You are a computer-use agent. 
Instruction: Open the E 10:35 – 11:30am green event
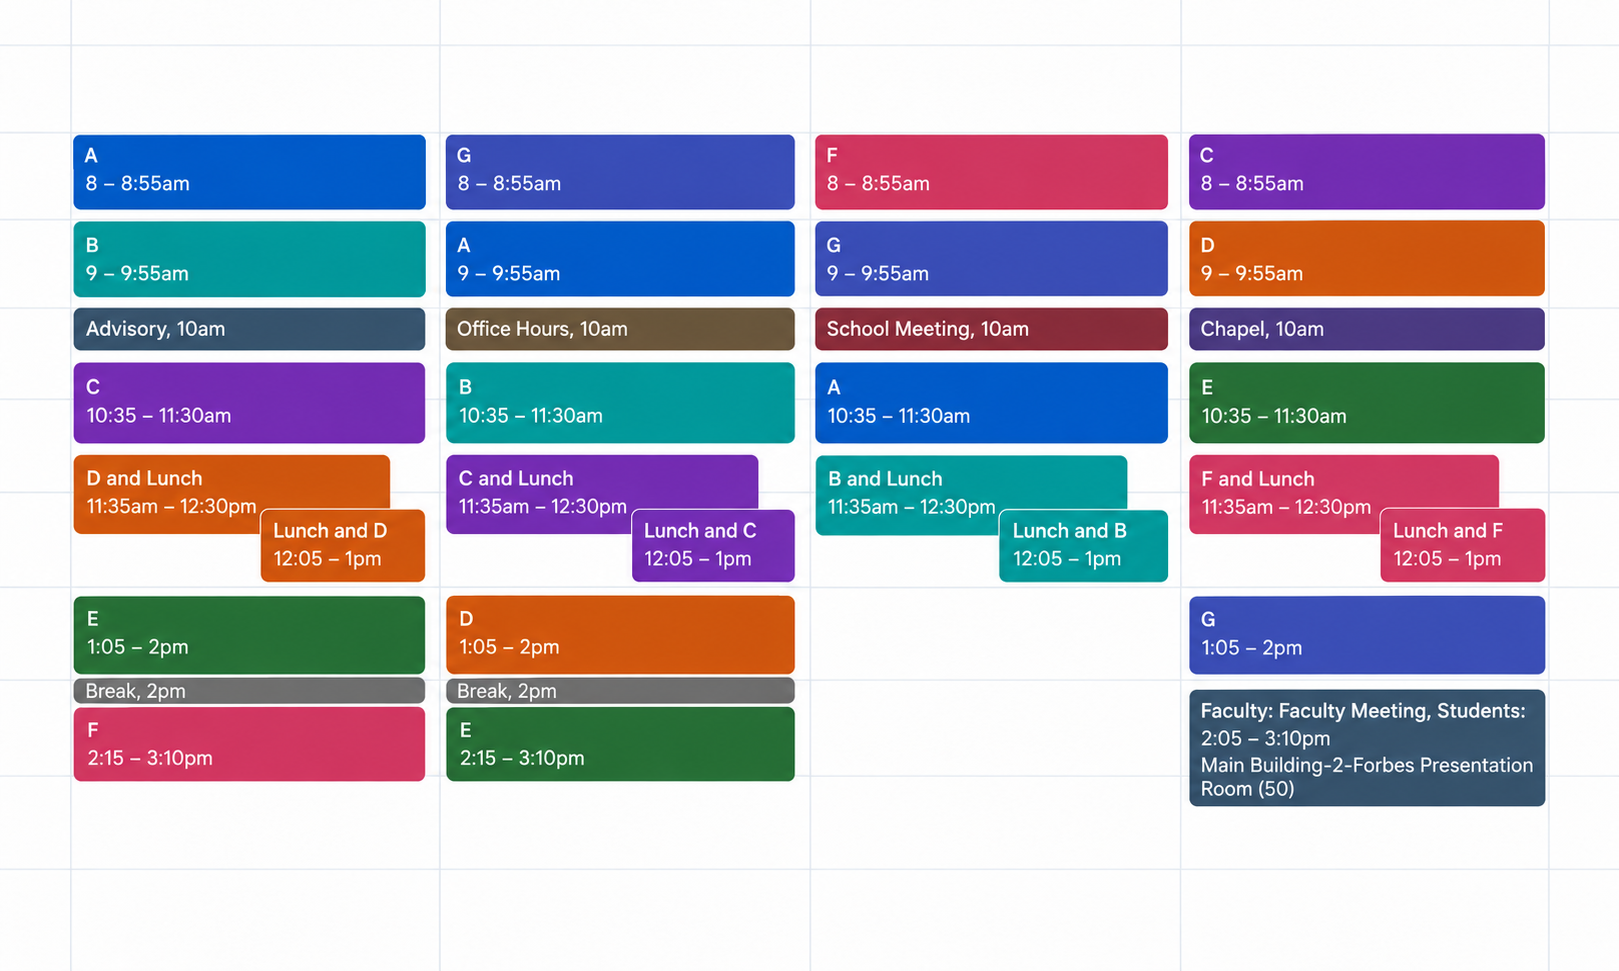tap(1367, 402)
